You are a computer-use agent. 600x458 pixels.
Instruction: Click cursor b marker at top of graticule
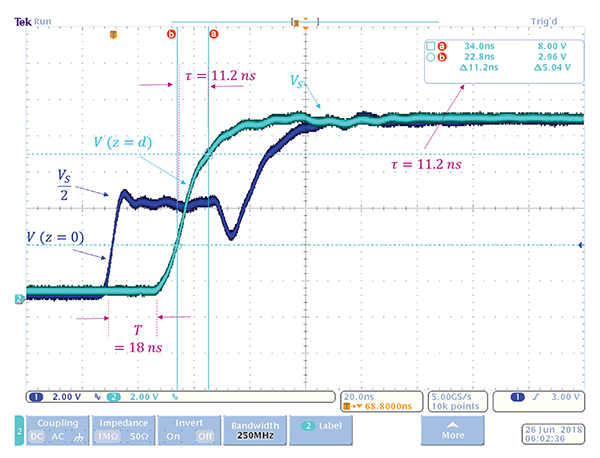tap(172, 33)
